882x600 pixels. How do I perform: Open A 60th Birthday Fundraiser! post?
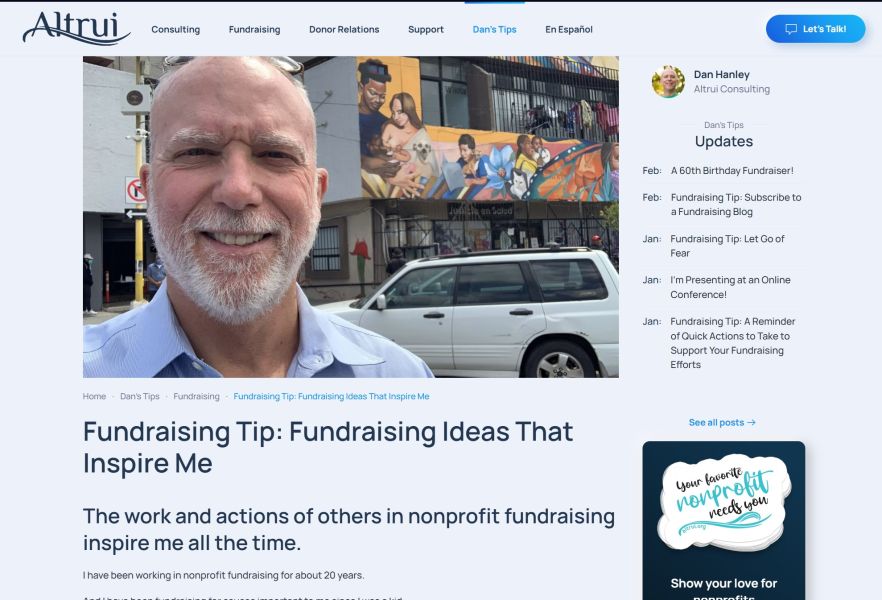[732, 170]
